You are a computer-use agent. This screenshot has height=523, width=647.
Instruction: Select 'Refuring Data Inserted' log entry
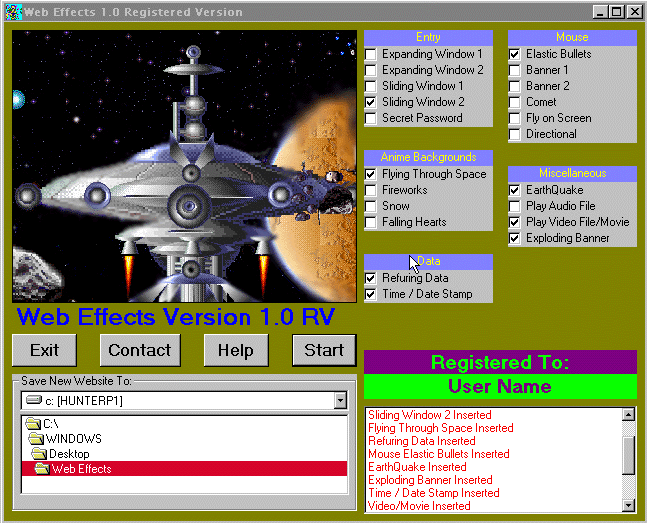pos(422,441)
